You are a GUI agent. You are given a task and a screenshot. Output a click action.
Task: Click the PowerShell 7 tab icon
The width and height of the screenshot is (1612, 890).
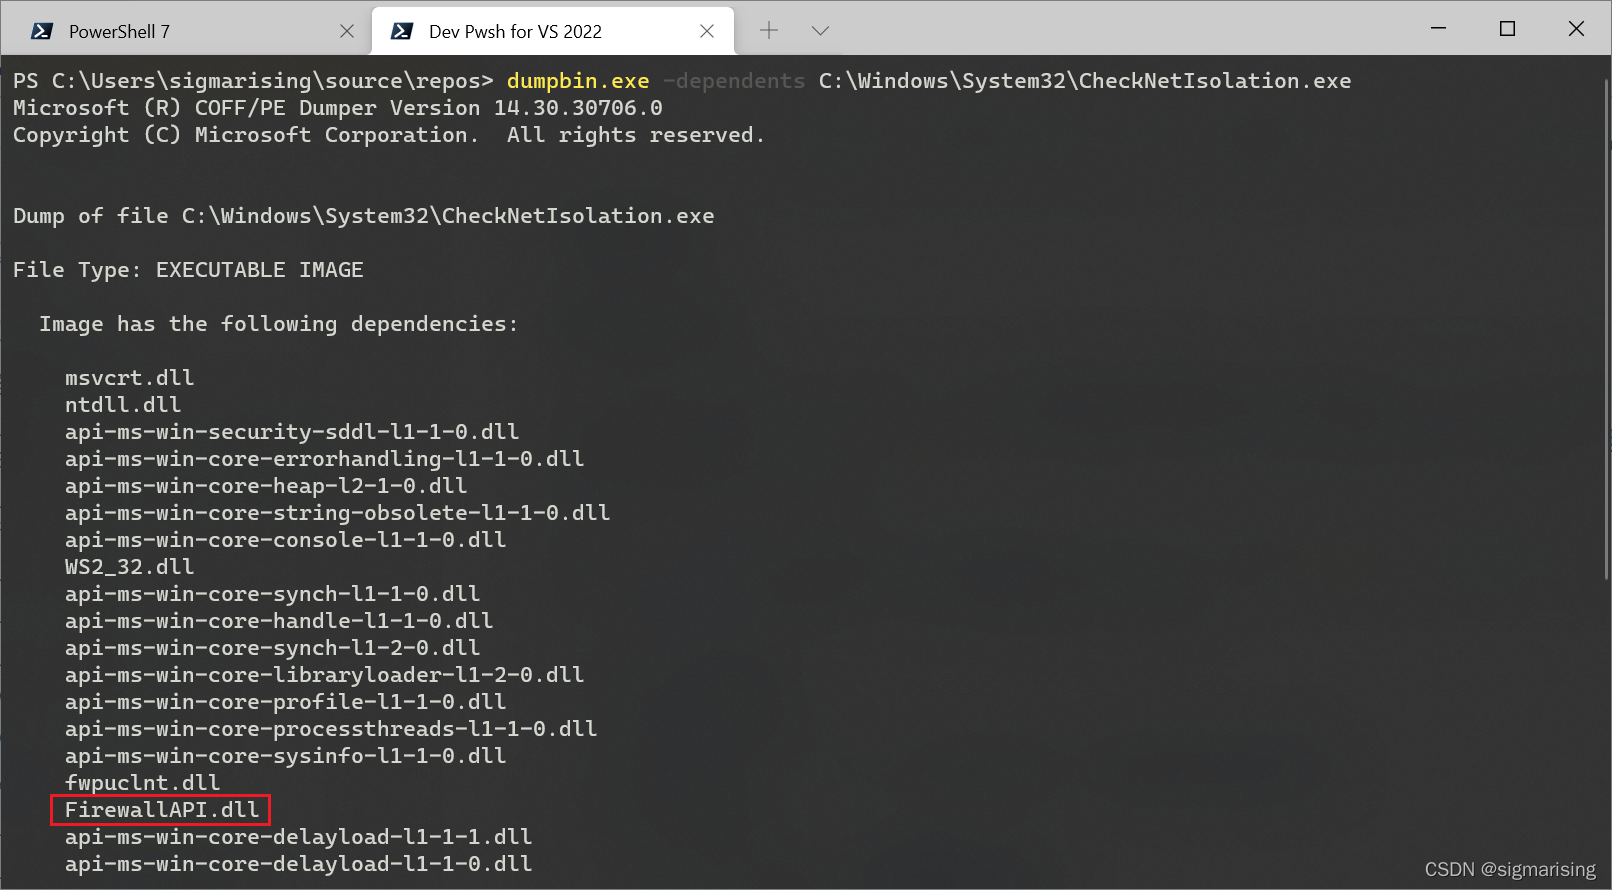[x=42, y=31]
